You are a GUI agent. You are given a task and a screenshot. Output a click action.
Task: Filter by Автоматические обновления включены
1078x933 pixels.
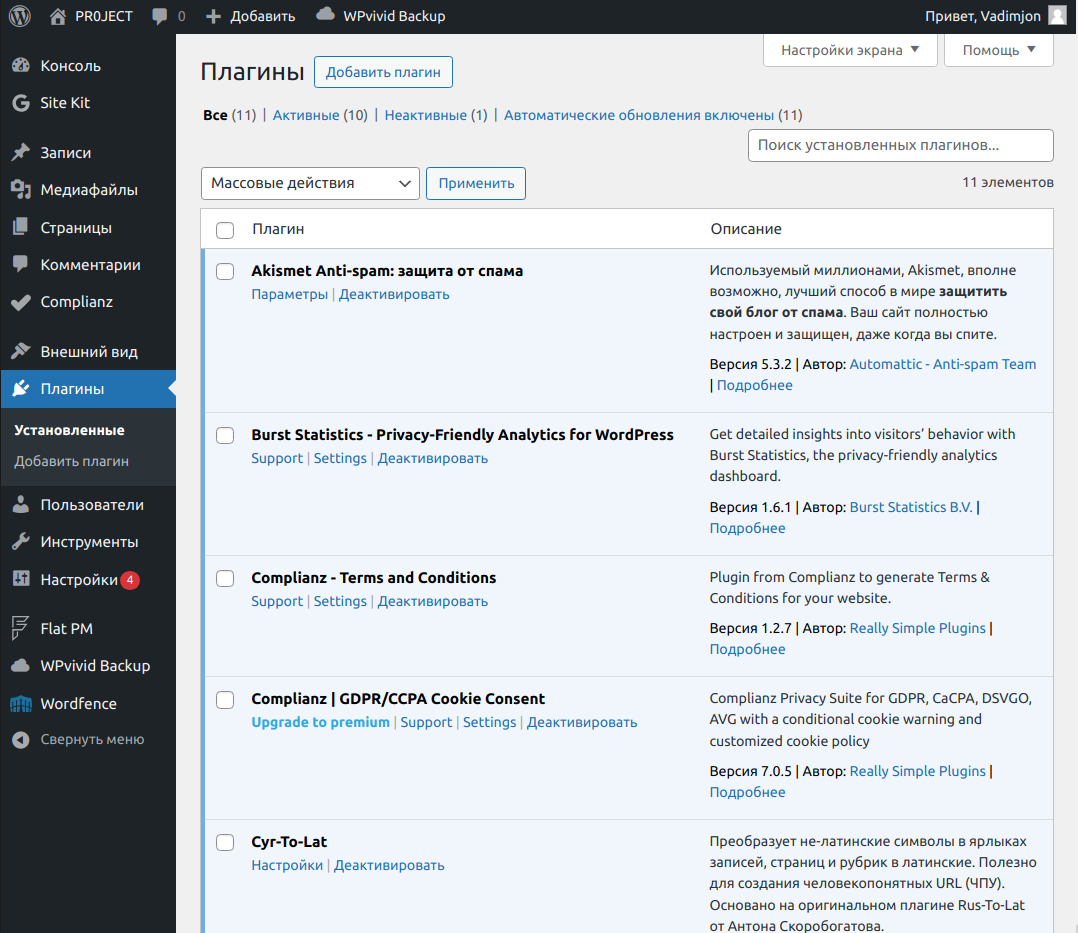pyautogui.click(x=639, y=115)
